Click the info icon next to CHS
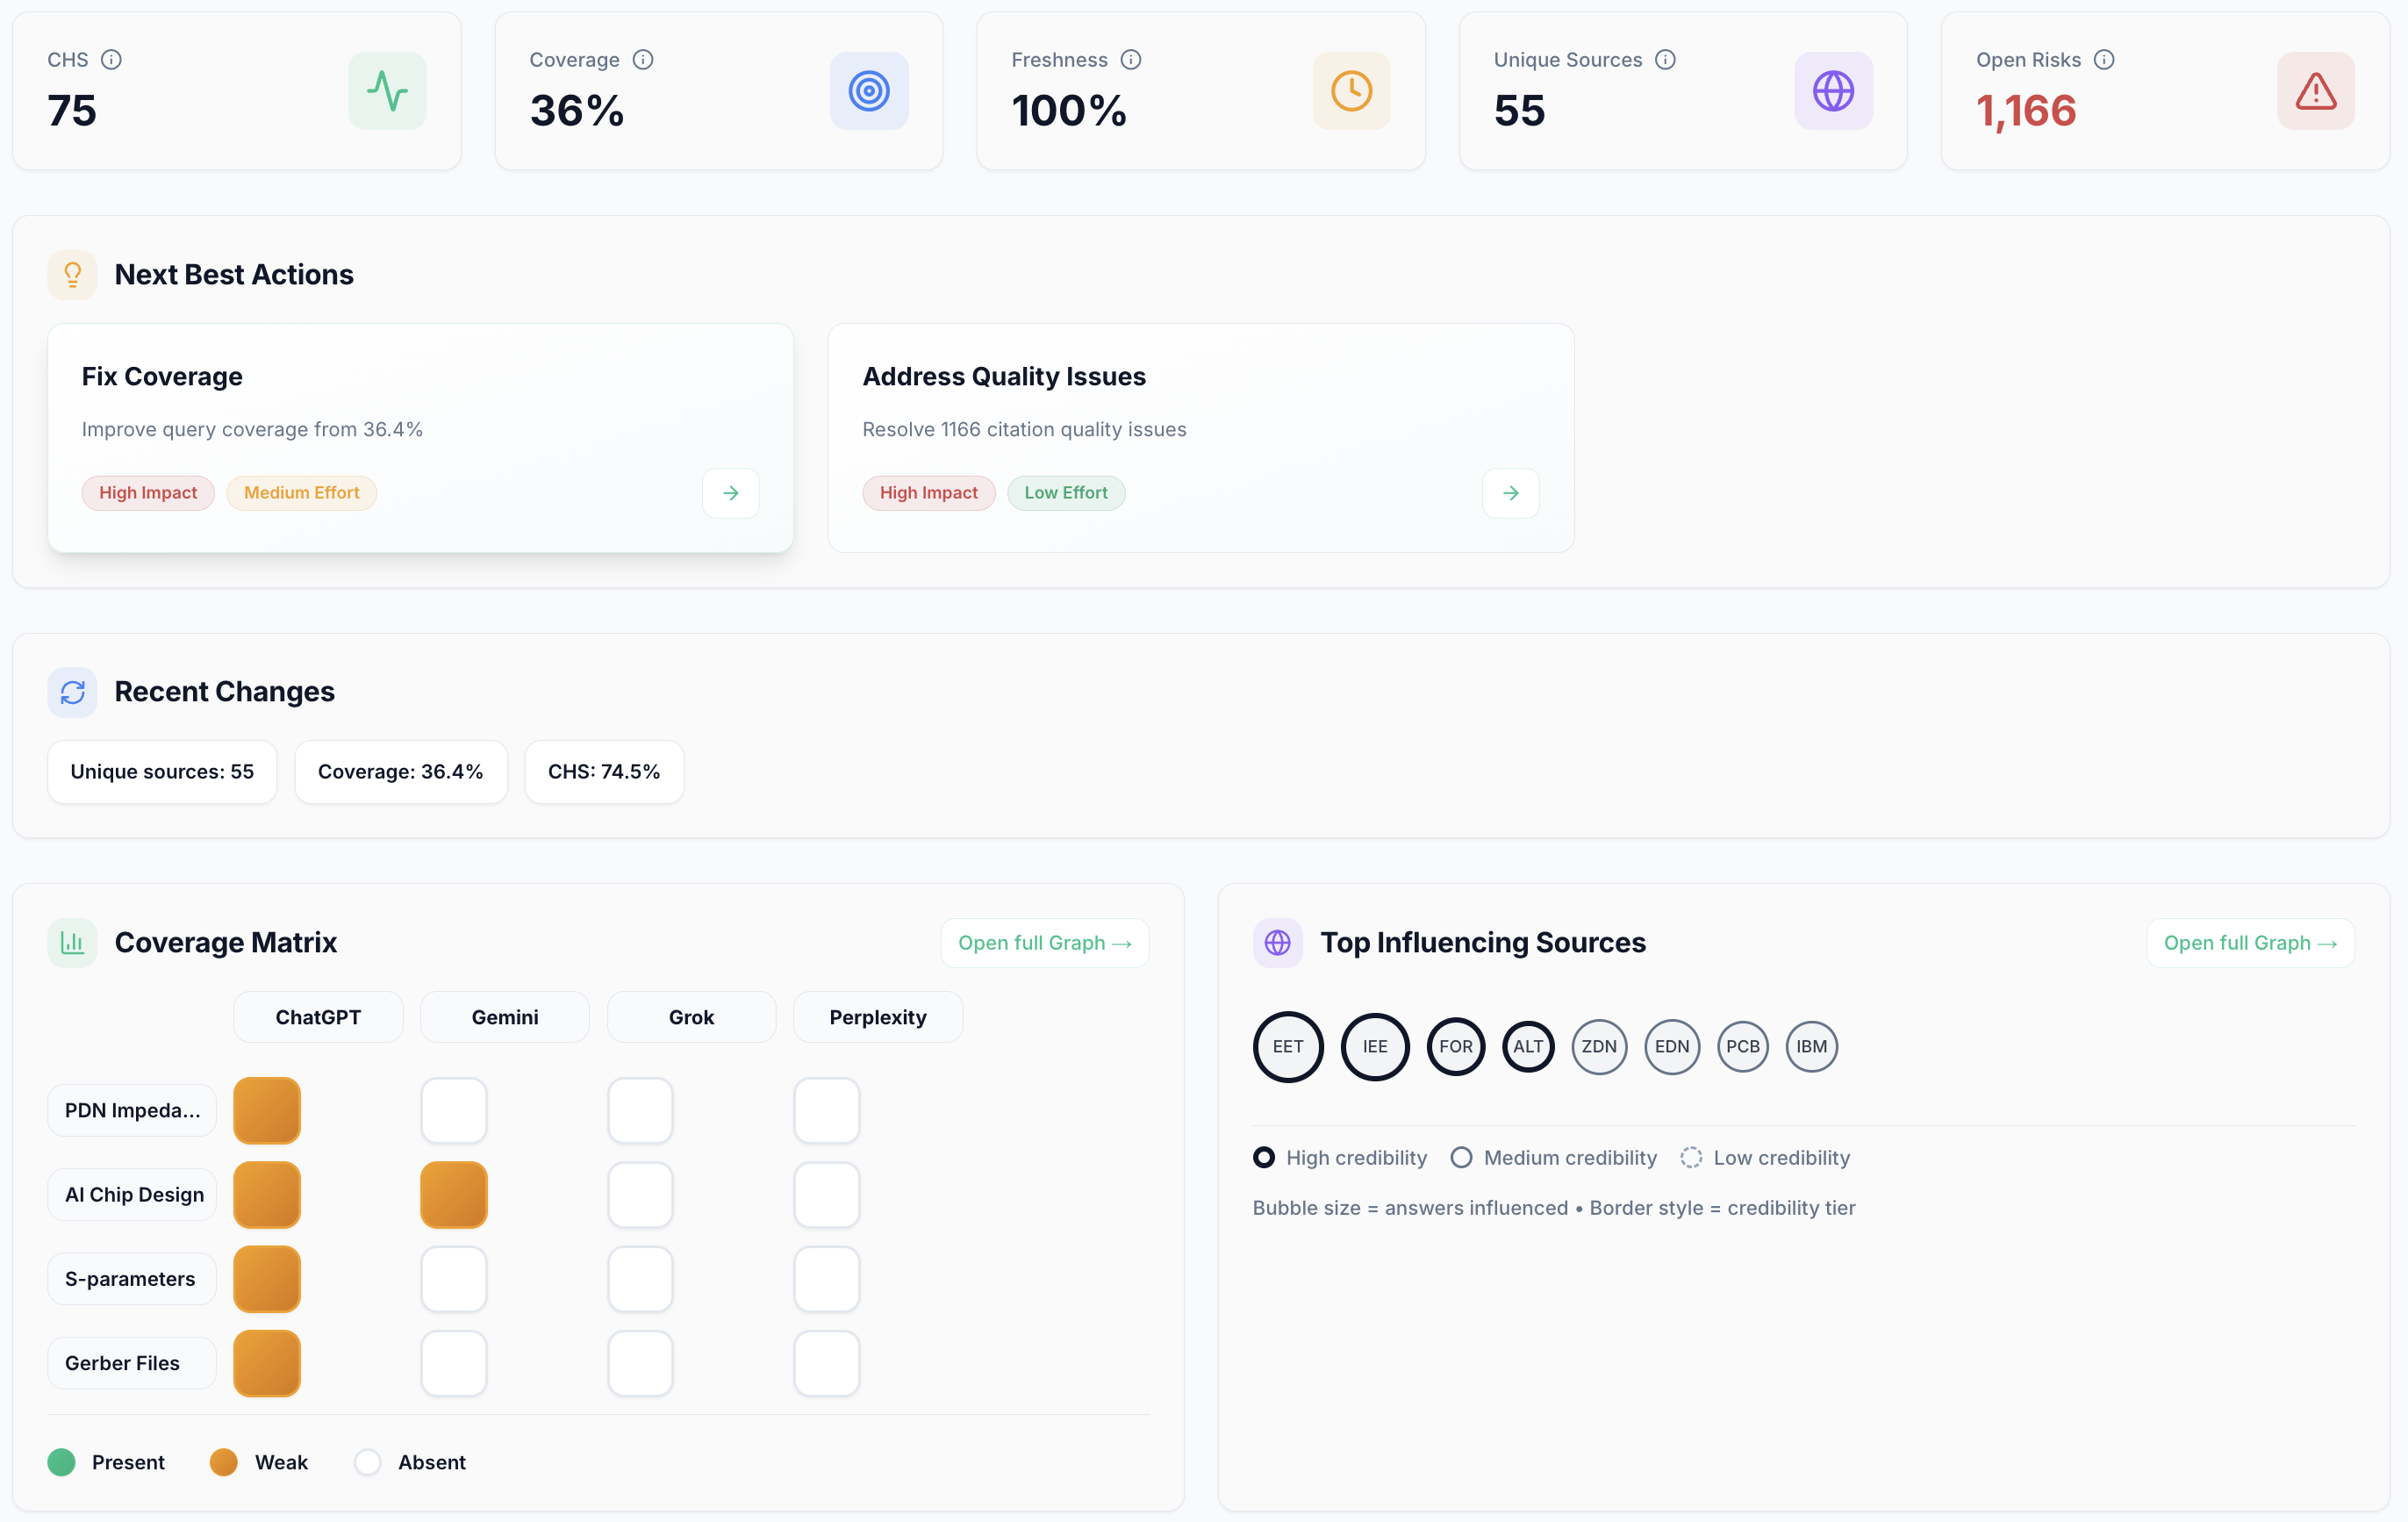2408x1522 pixels. point(112,60)
